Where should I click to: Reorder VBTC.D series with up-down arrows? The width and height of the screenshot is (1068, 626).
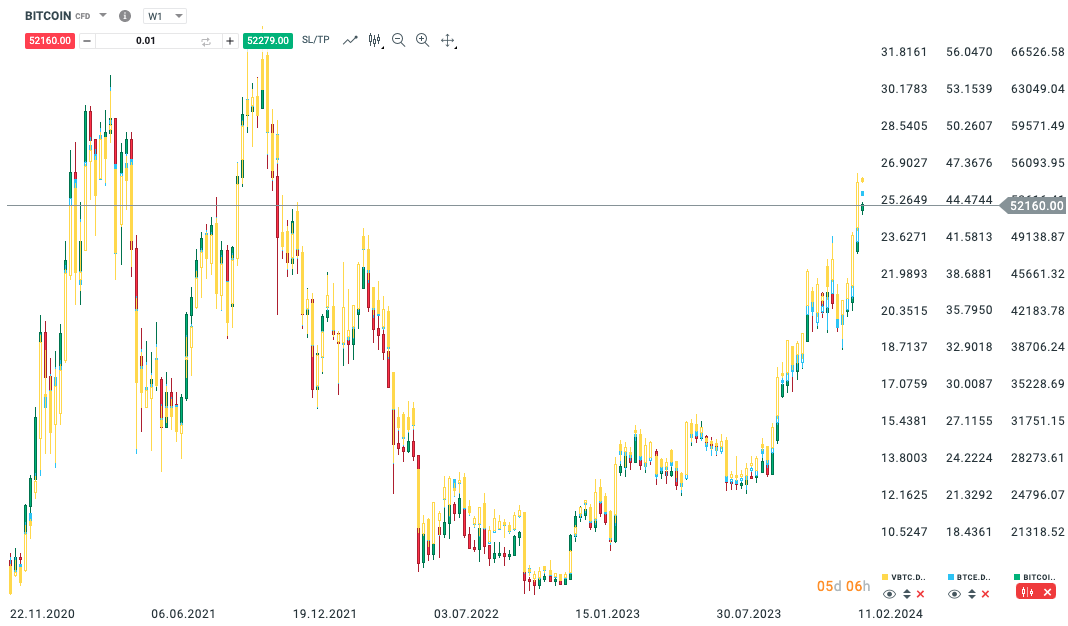click(x=906, y=594)
